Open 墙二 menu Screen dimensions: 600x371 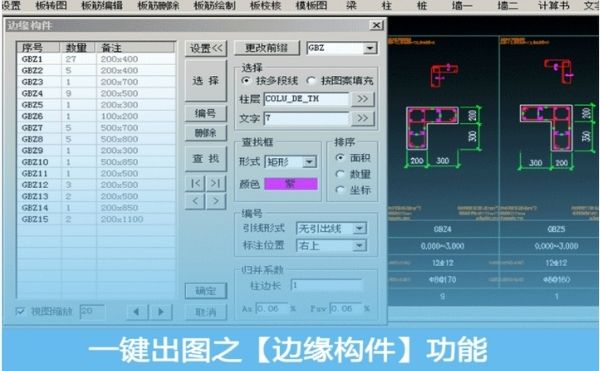click(x=507, y=5)
